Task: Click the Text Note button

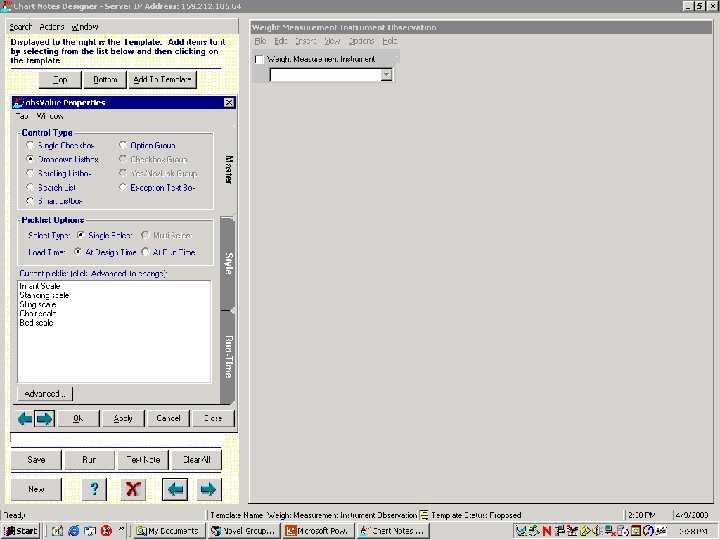Action: (x=143, y=460)
